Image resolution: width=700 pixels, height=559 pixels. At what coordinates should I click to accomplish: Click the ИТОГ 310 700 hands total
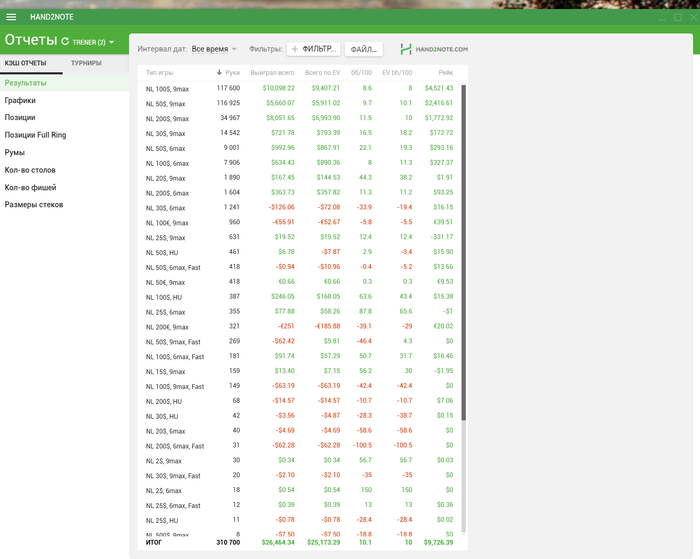tap(228, 542)
